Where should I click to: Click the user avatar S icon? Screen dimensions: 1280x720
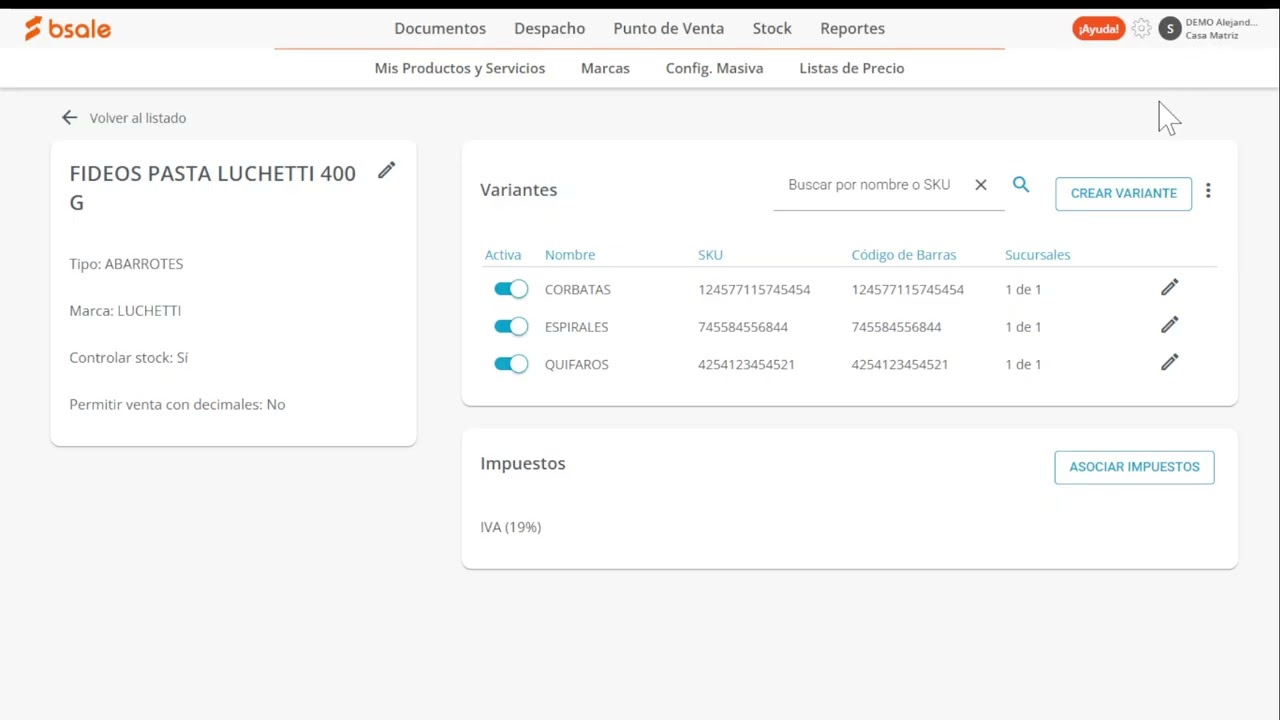(1170, 29)
